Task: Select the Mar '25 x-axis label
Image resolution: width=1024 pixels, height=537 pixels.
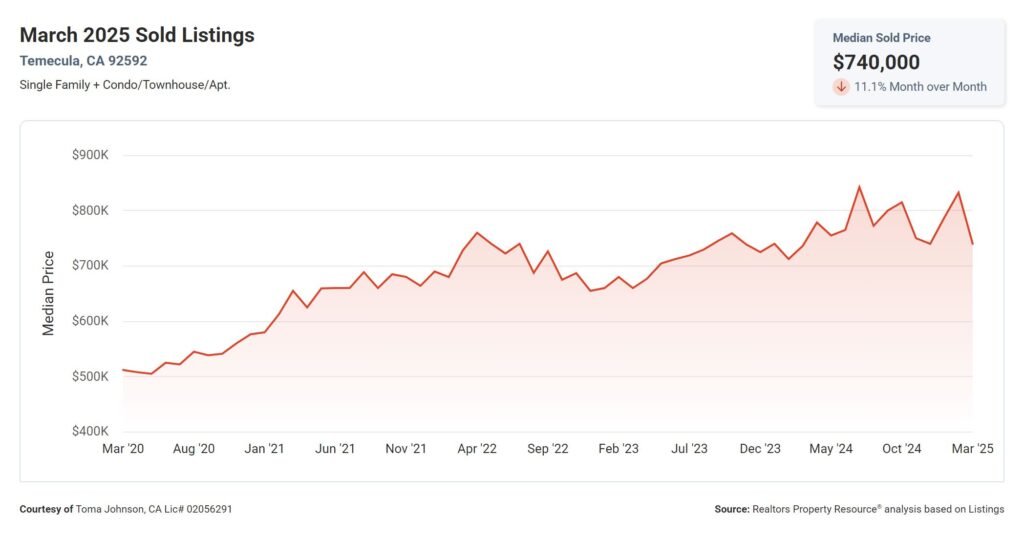Action: click(x=971, y=449)
